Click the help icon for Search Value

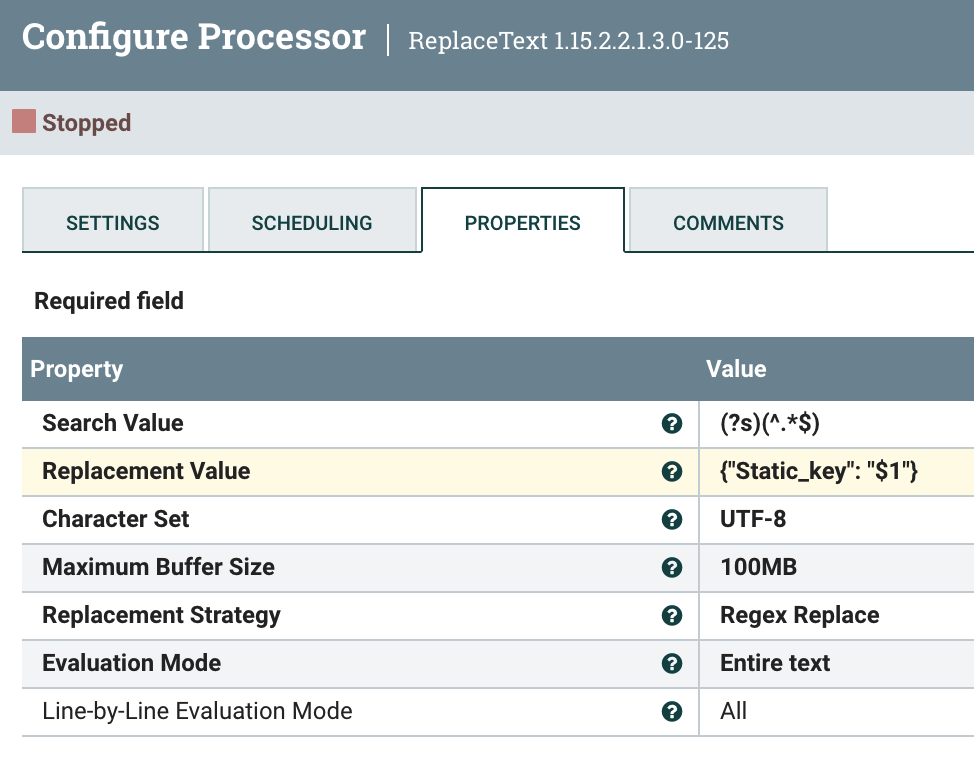671,423
